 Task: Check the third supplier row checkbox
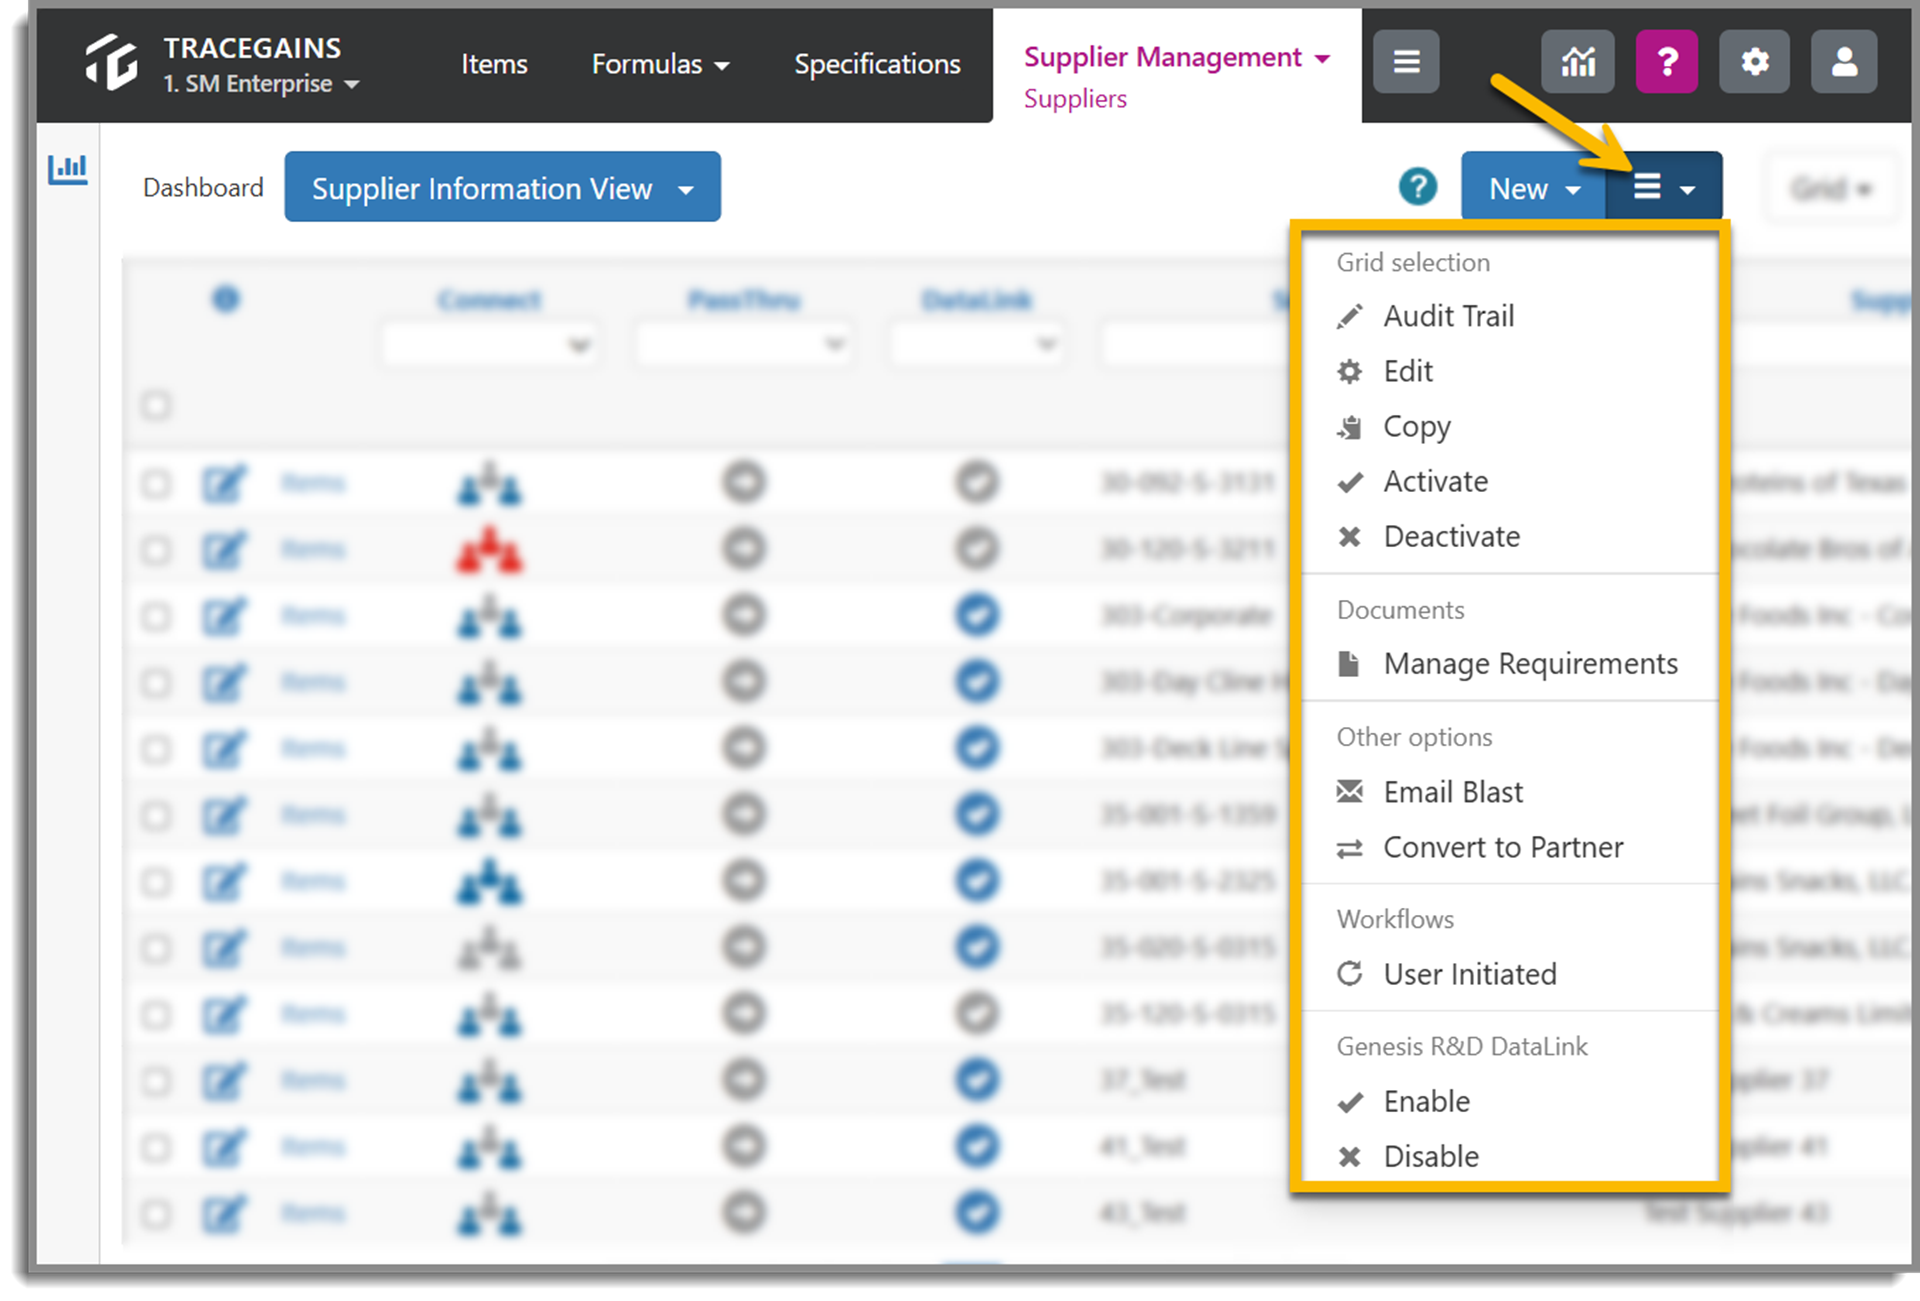(x=156, y=616)
